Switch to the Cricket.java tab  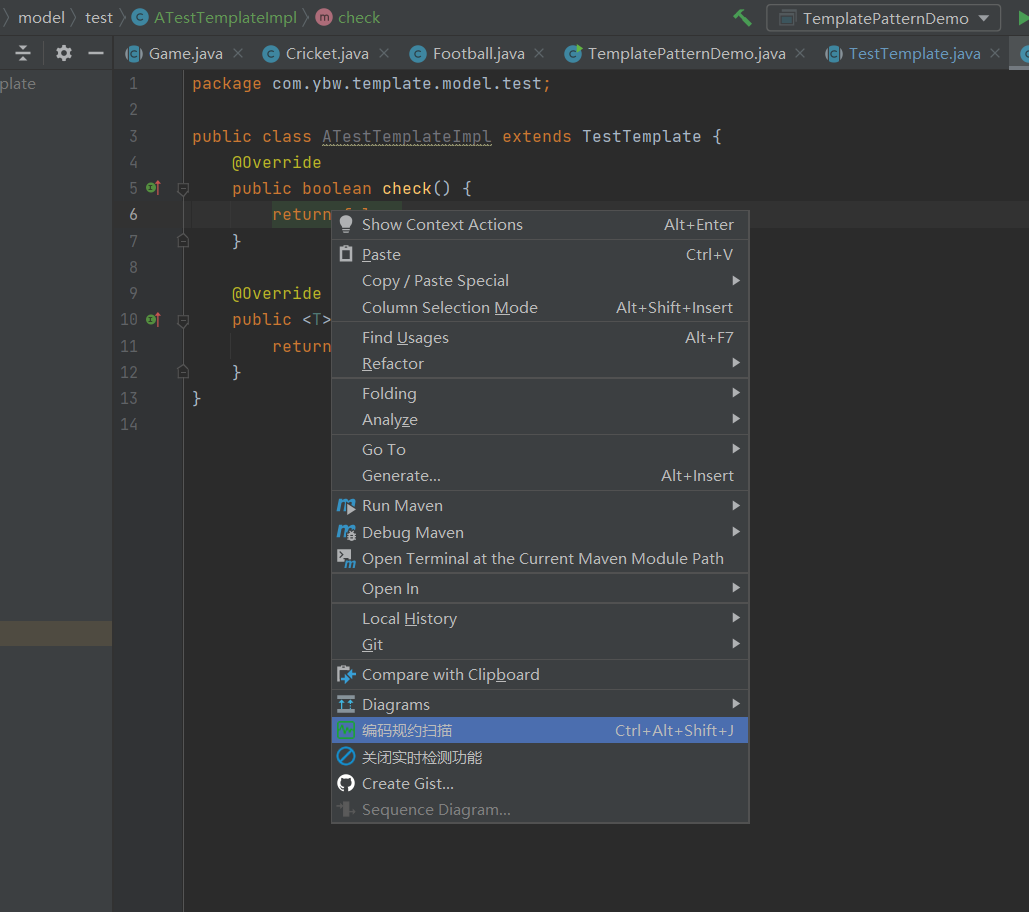[327, 54]
